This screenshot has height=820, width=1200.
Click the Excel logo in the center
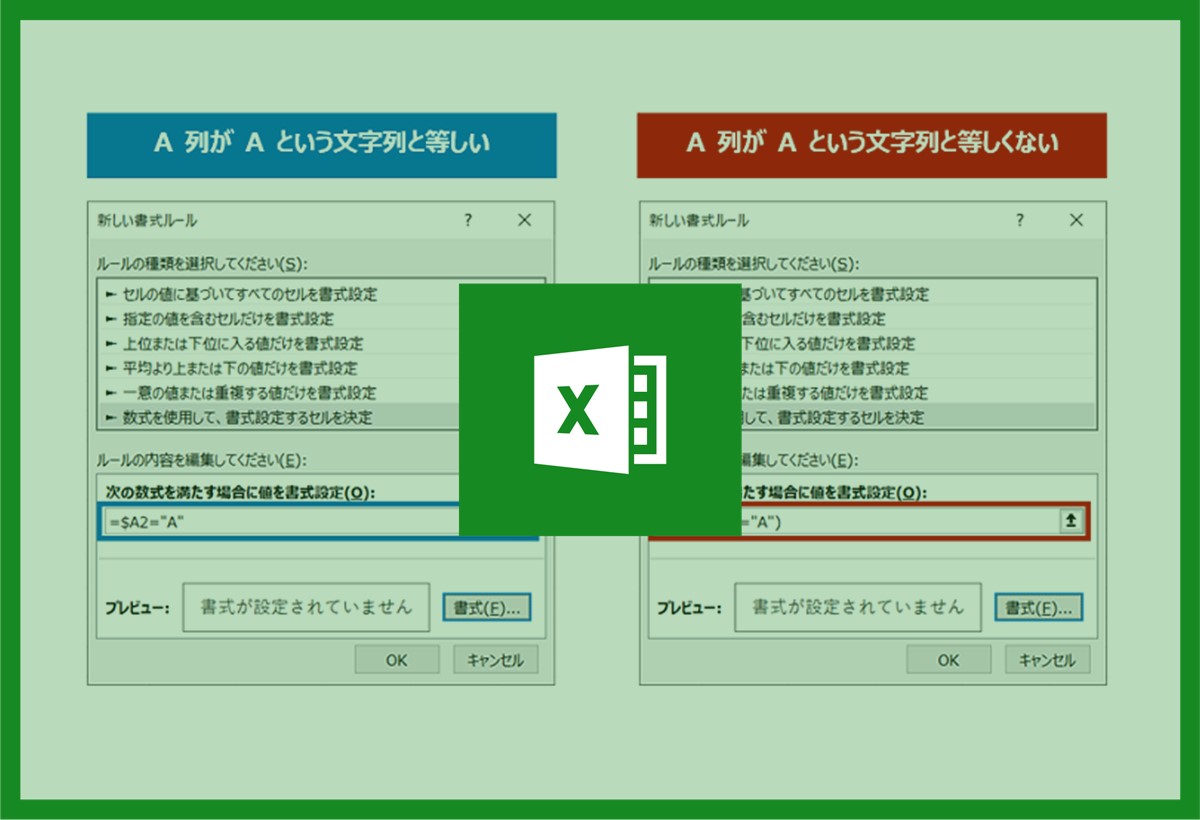coord(599,410)
